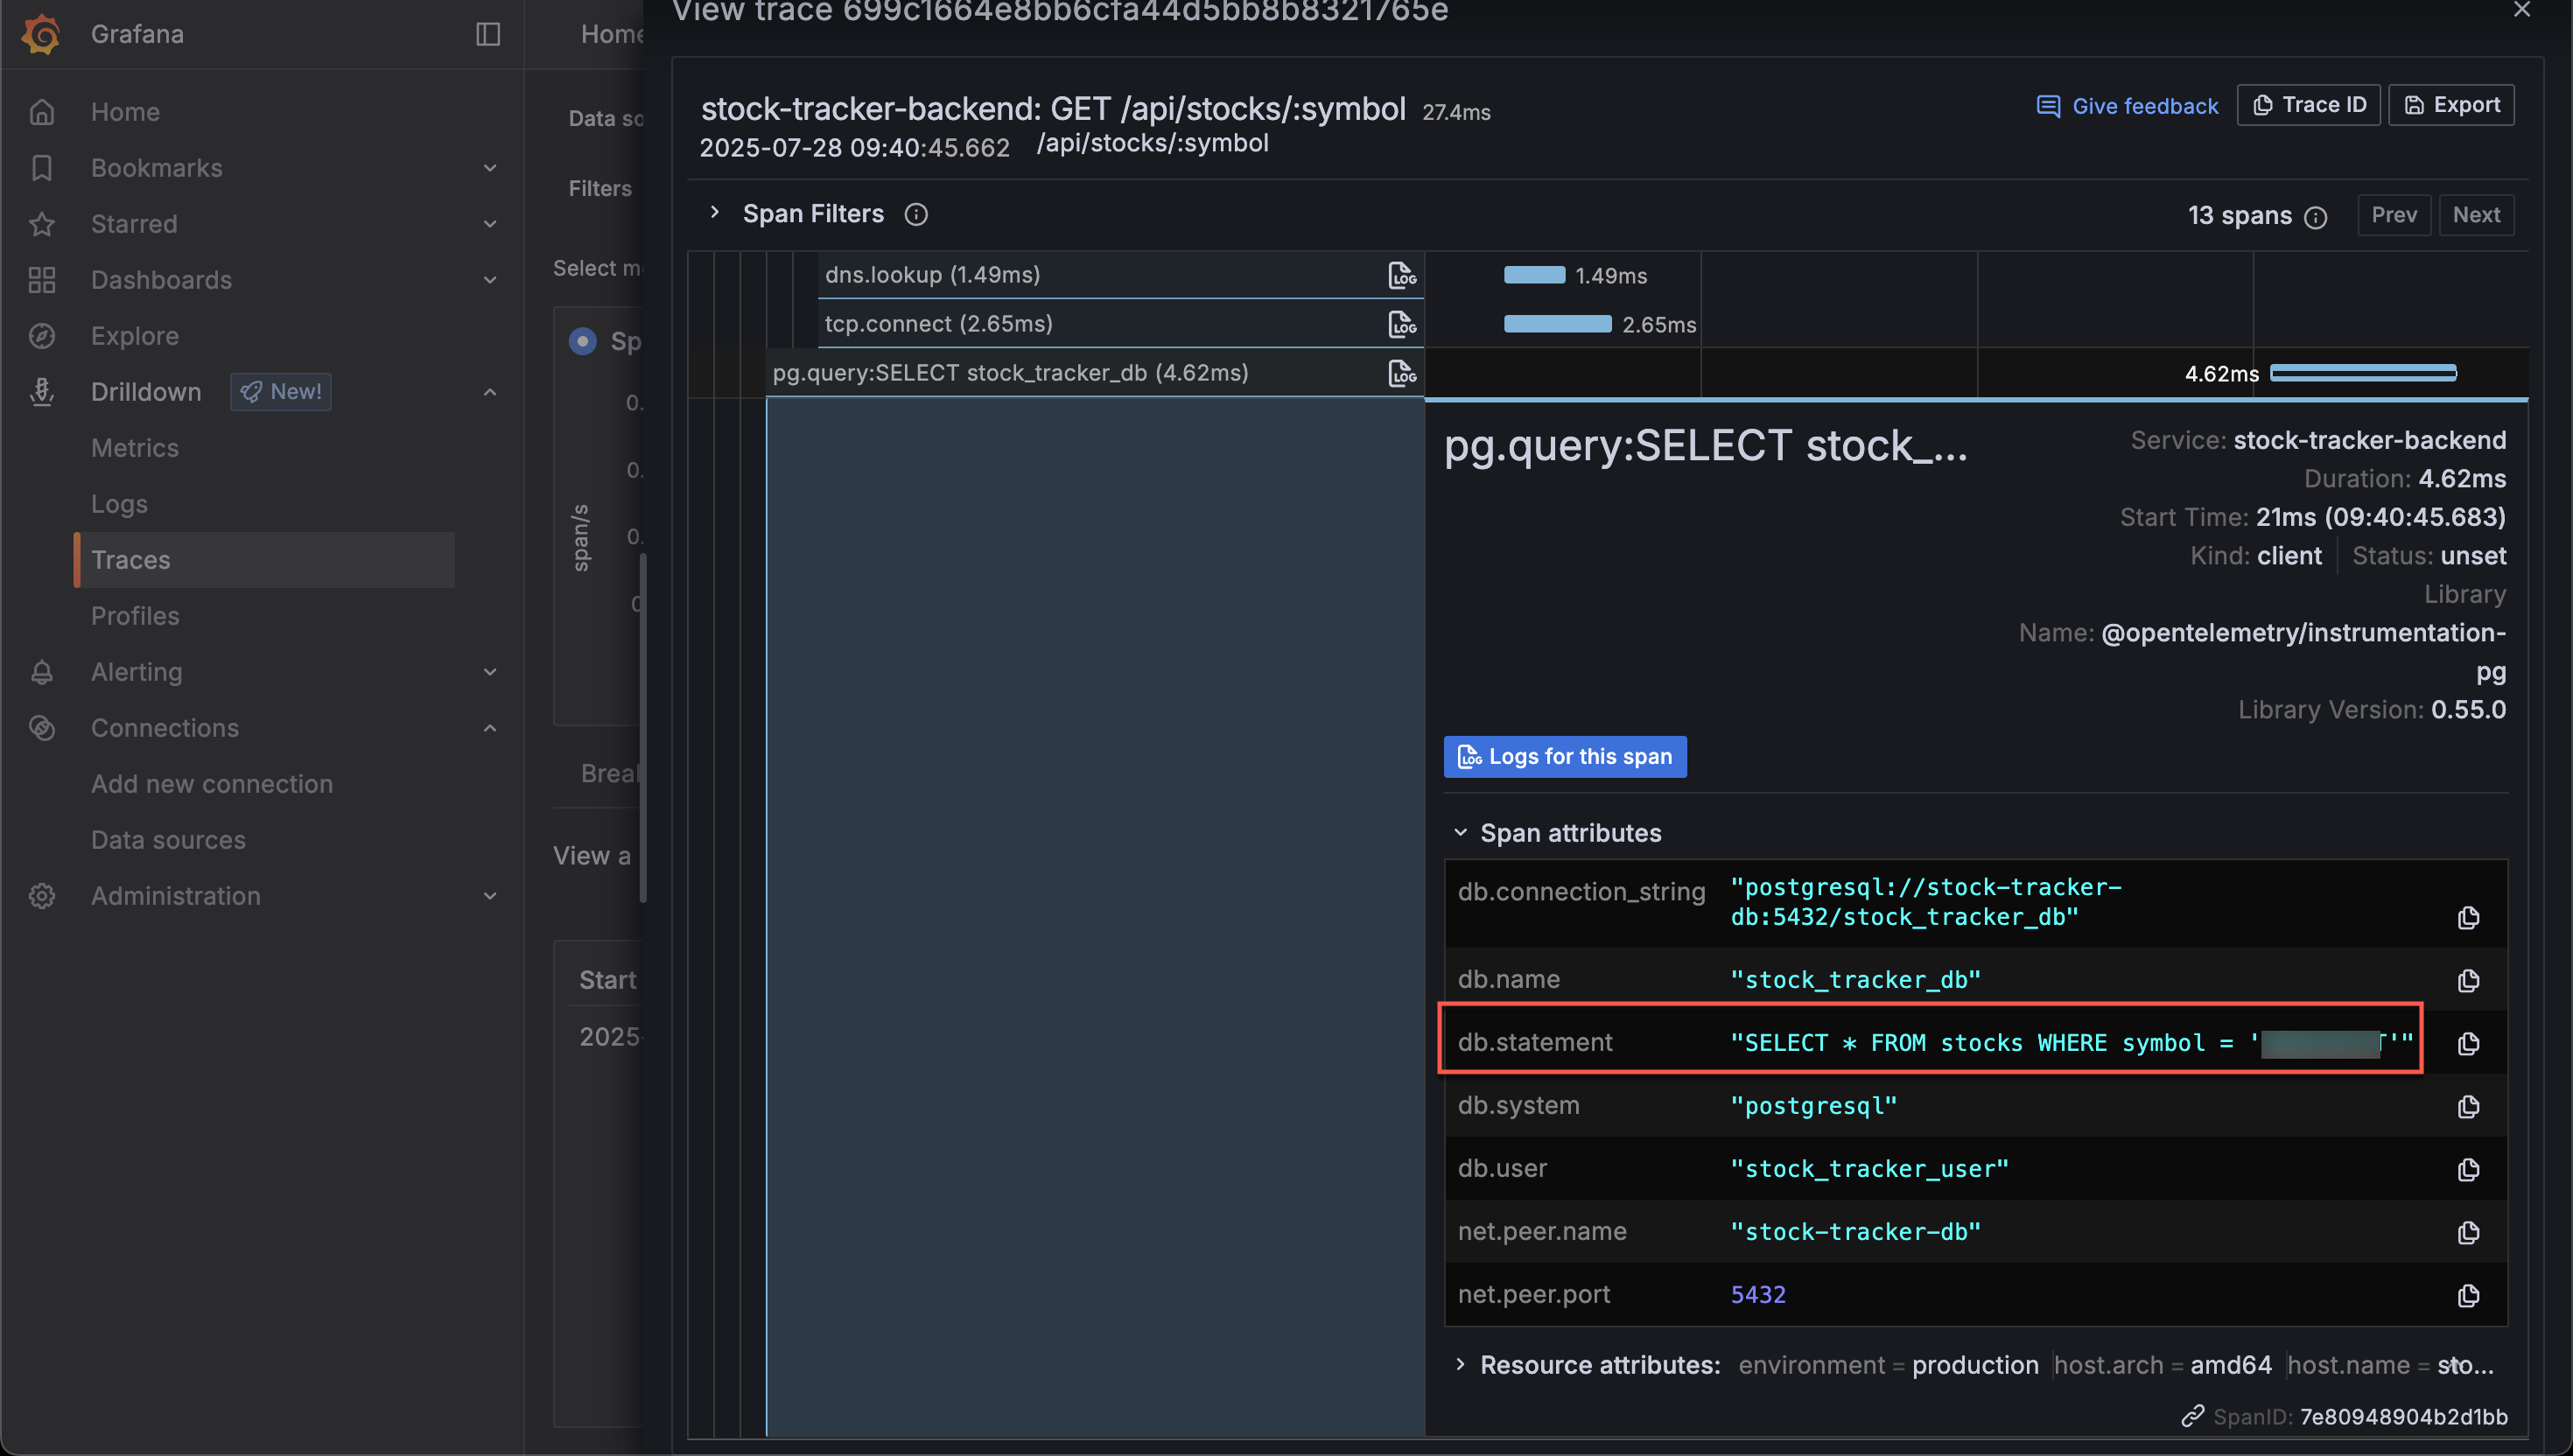The height and width of the screenshot is (1456, 2573).
Task: Click the Administration gear icon
Action: pyautogui.click(x=42, y=896)
